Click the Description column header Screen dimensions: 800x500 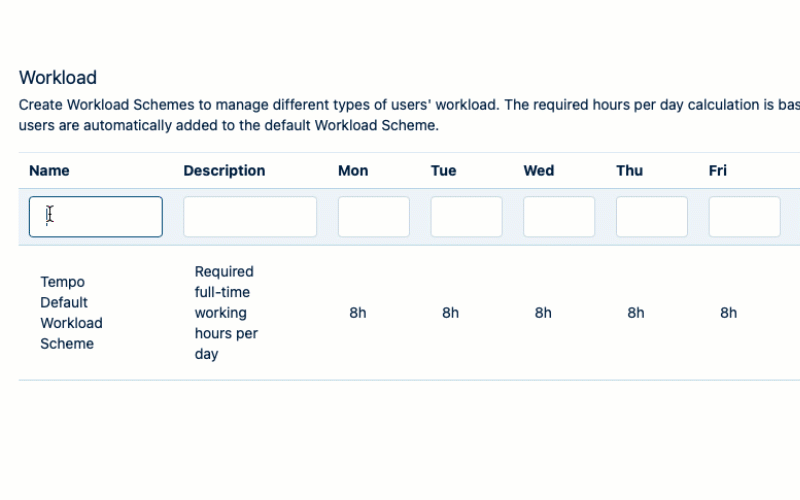[x=224, y=171]
